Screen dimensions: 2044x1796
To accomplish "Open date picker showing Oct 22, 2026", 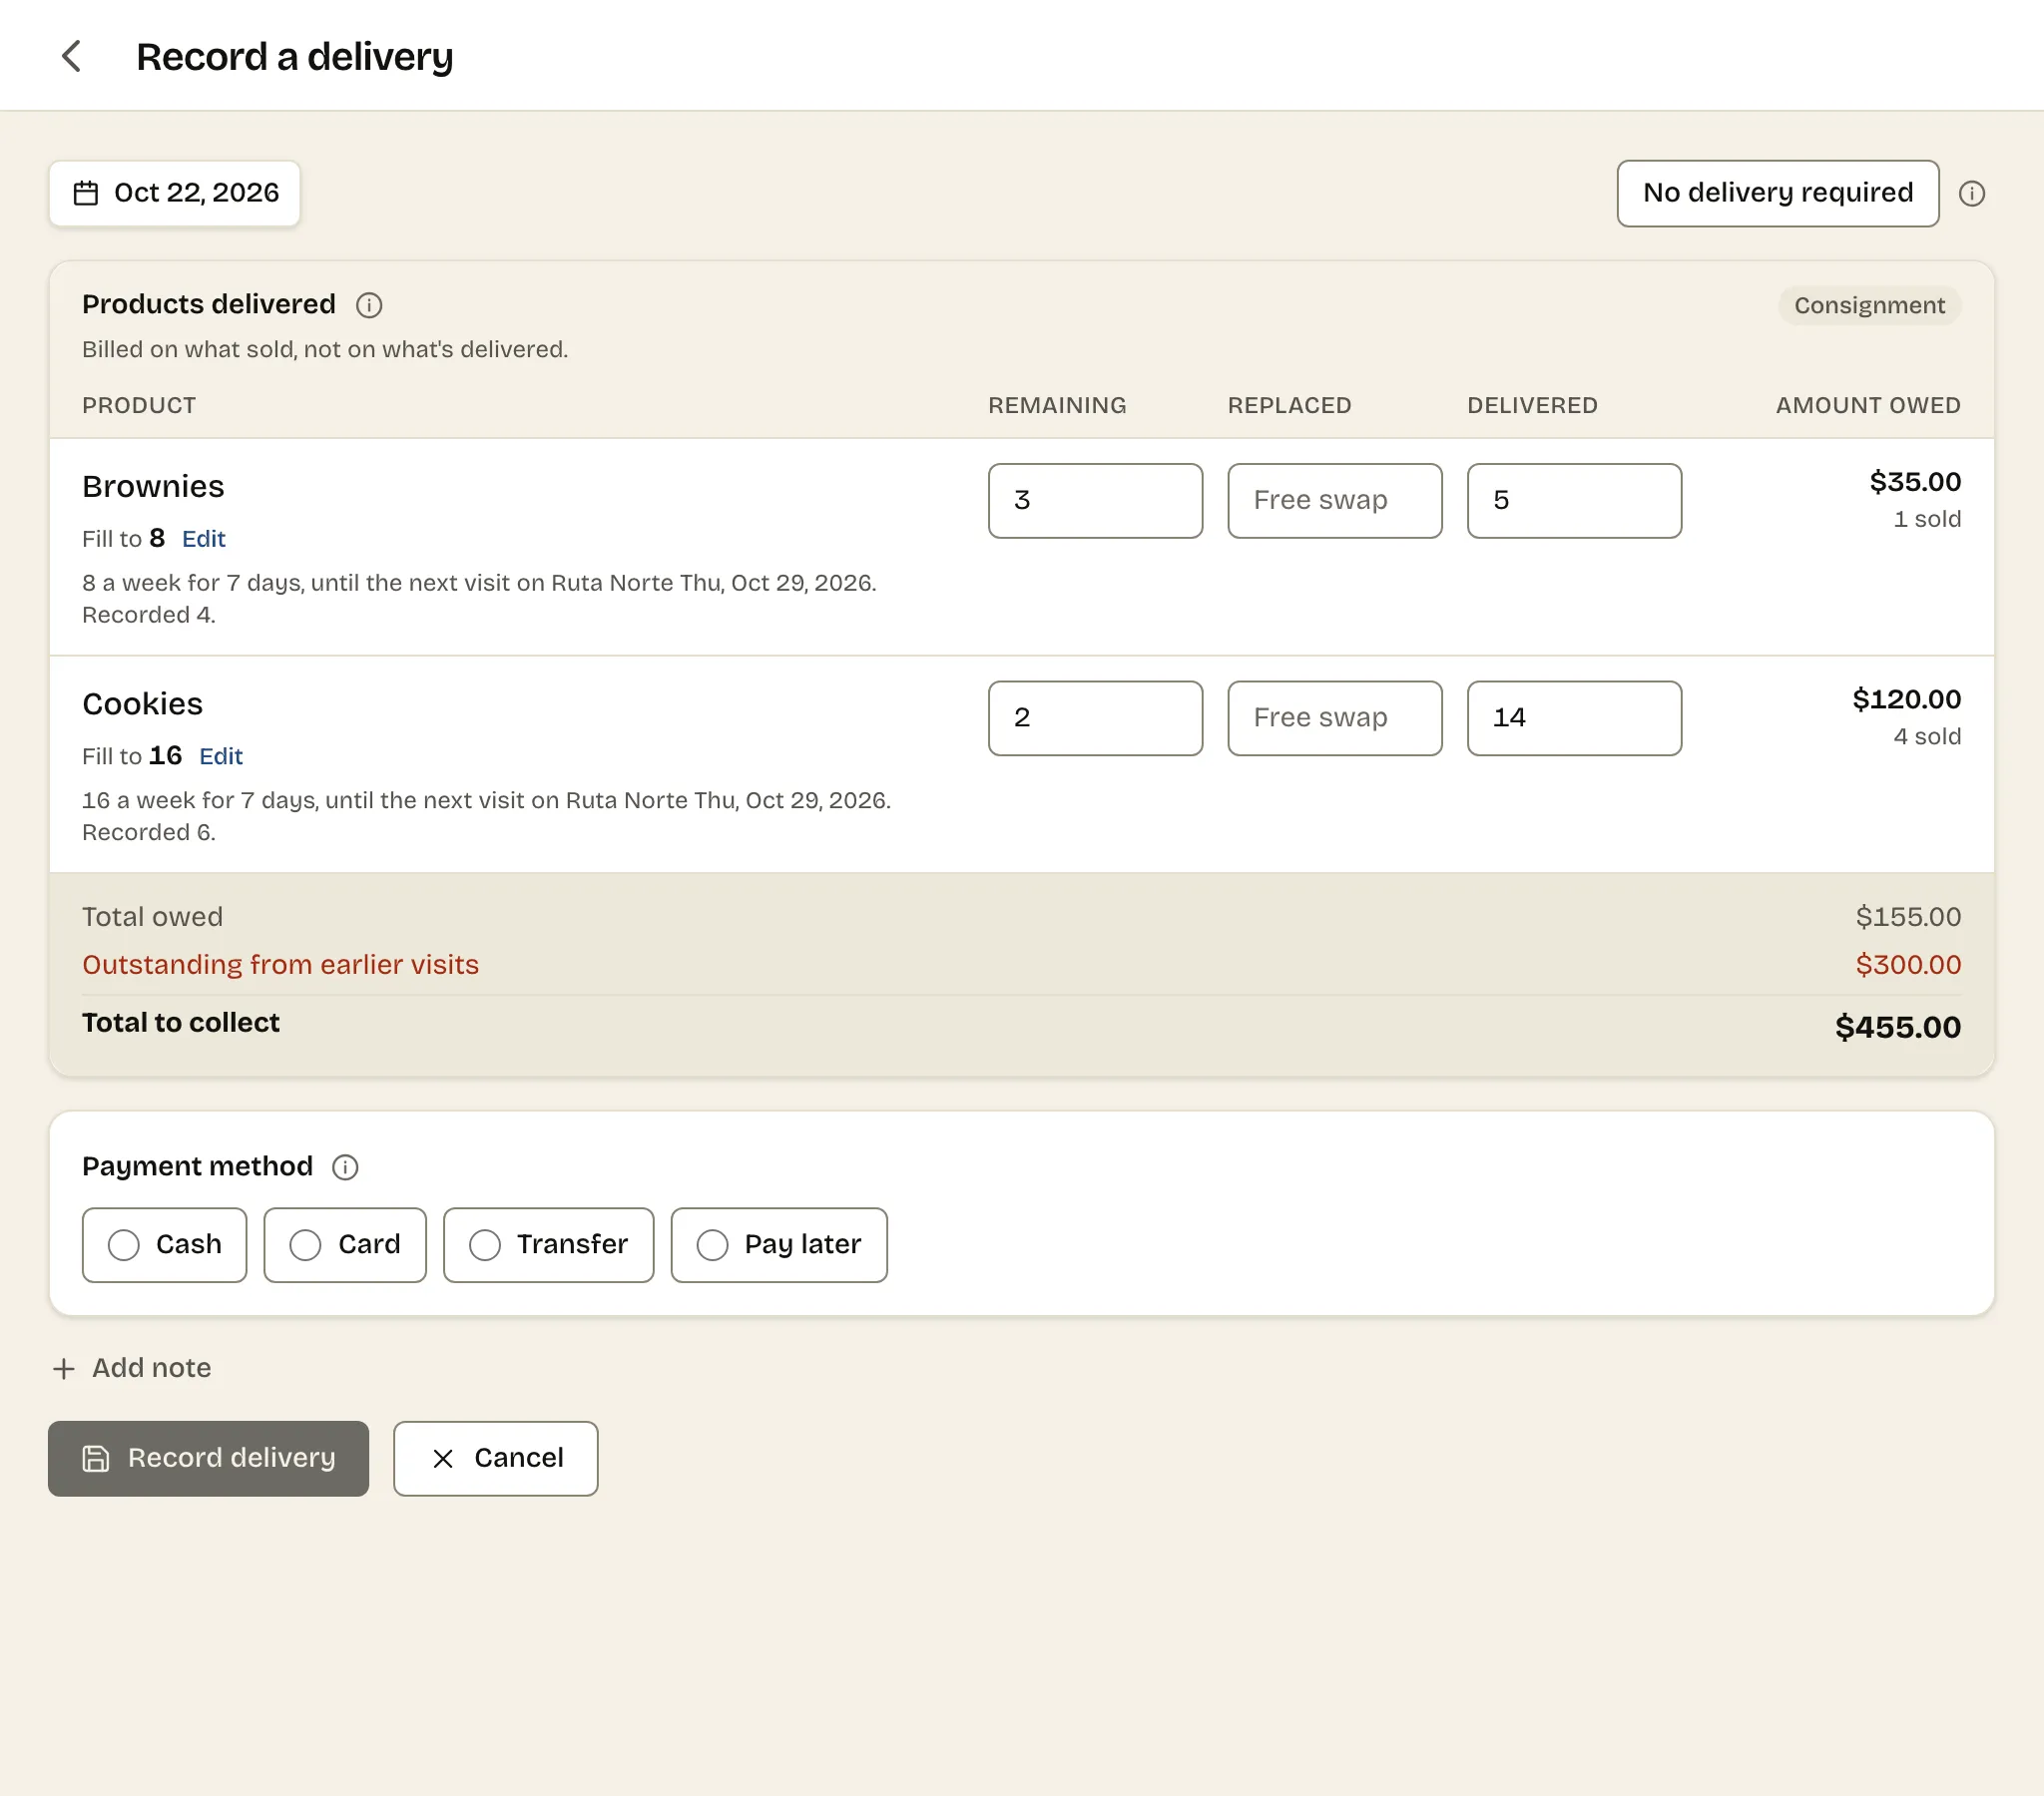I will point(175,193).
